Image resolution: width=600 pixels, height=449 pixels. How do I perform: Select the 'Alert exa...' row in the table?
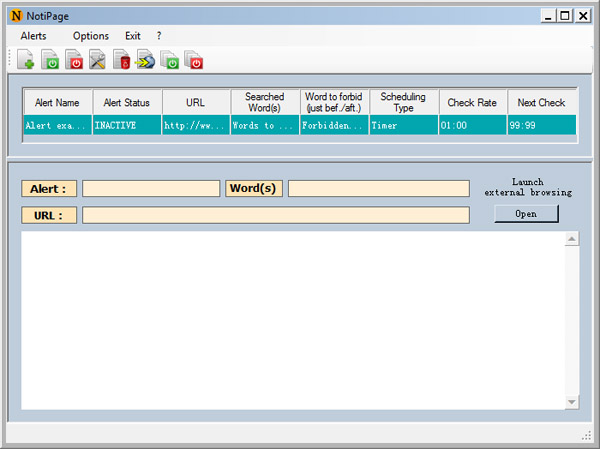point(57,126)
